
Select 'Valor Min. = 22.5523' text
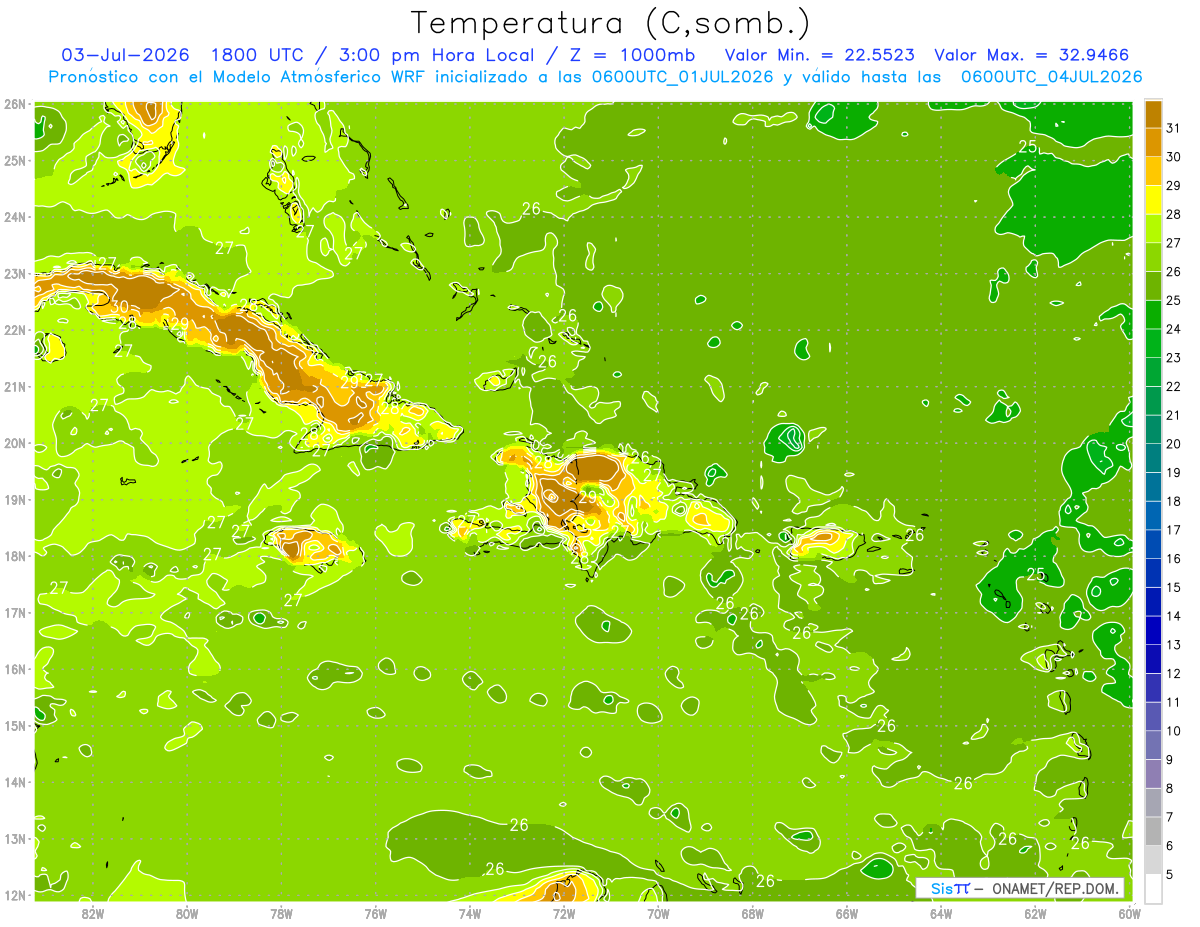819,55
